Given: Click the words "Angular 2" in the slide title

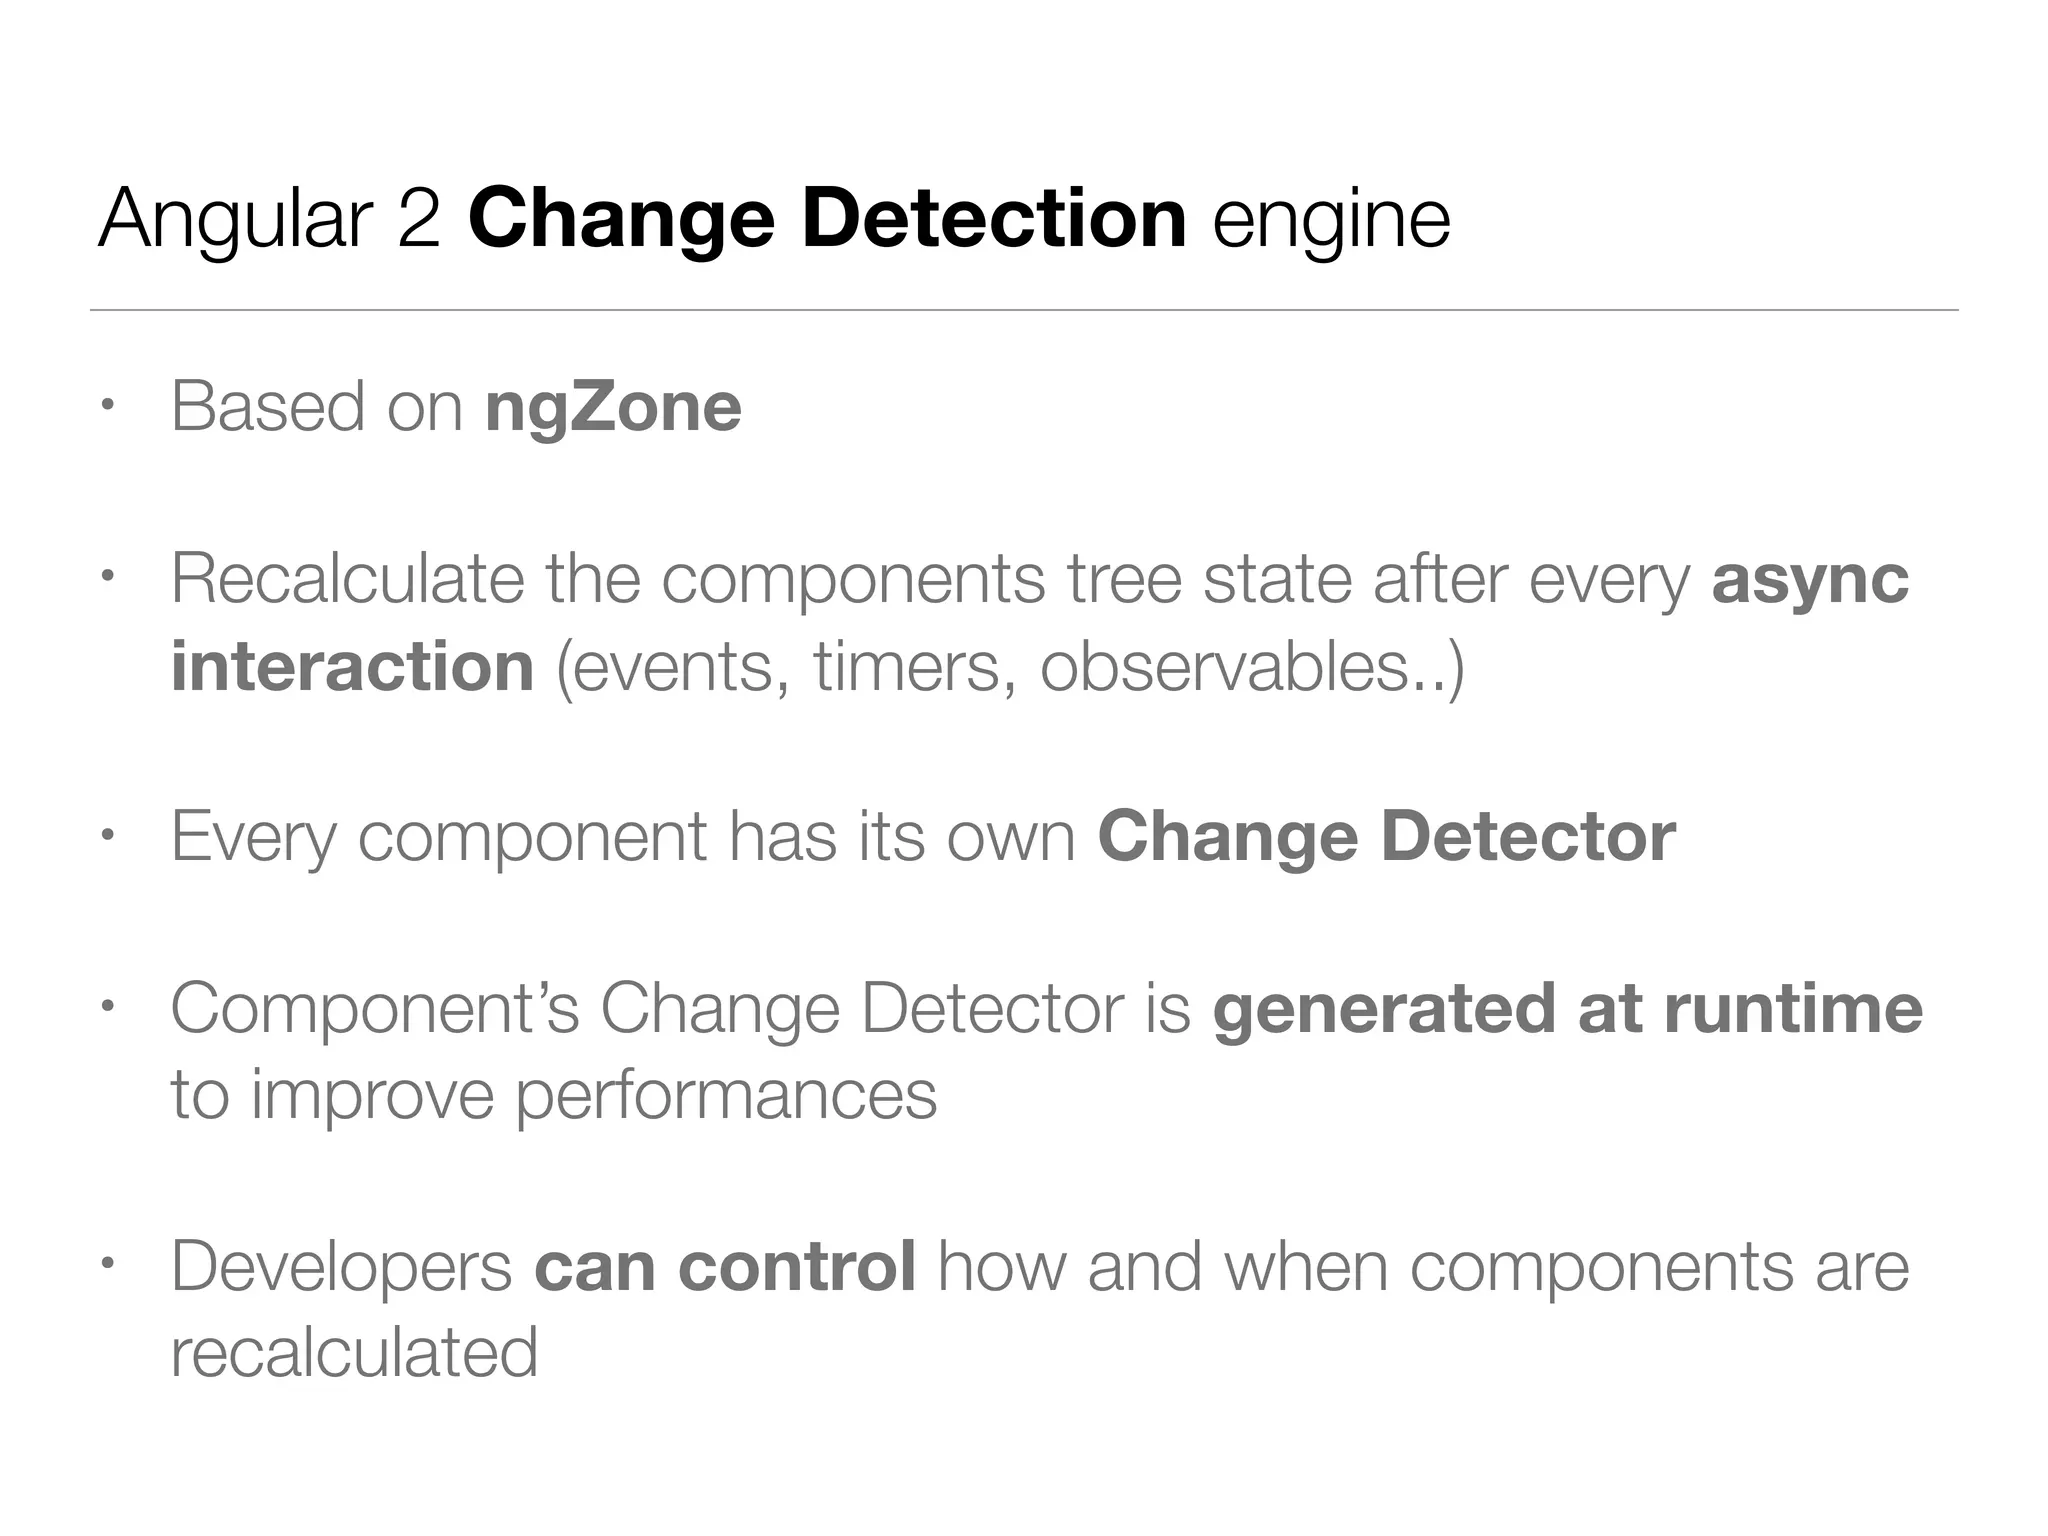Looking at the screenshot, I should click(x=268, y=218).
